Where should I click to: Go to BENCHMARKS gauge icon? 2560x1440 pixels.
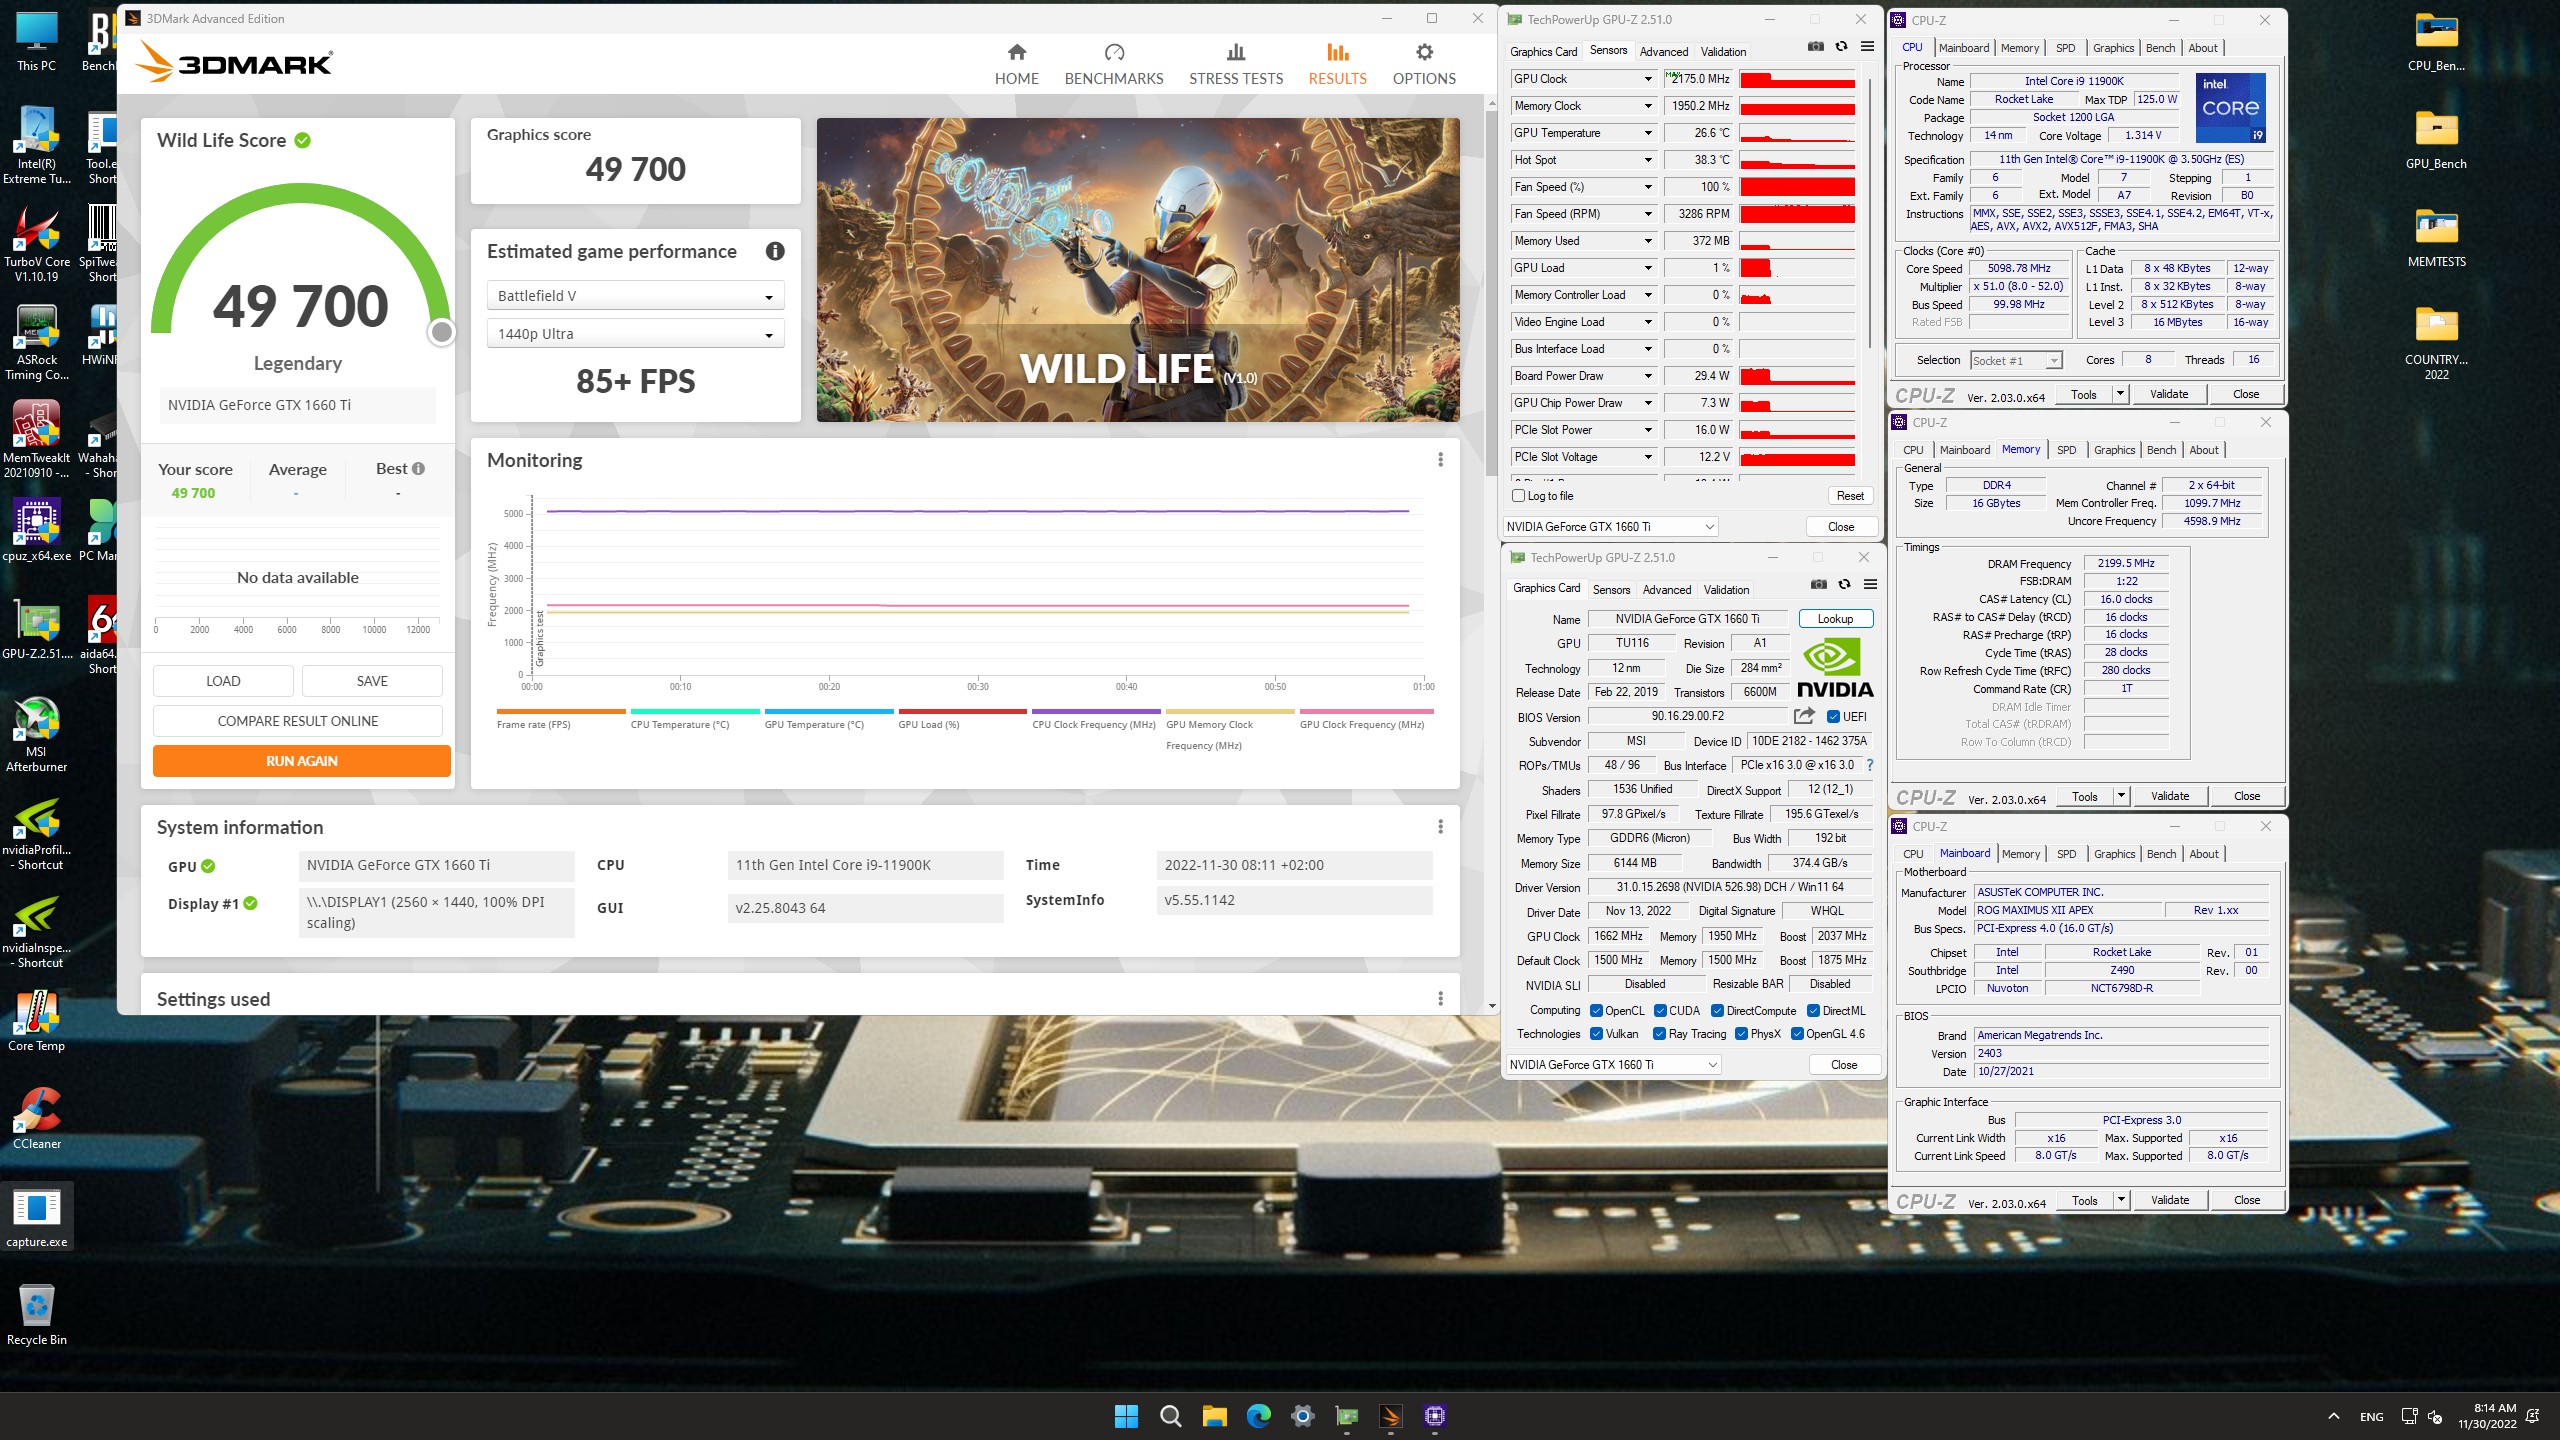click(1114, 52)
